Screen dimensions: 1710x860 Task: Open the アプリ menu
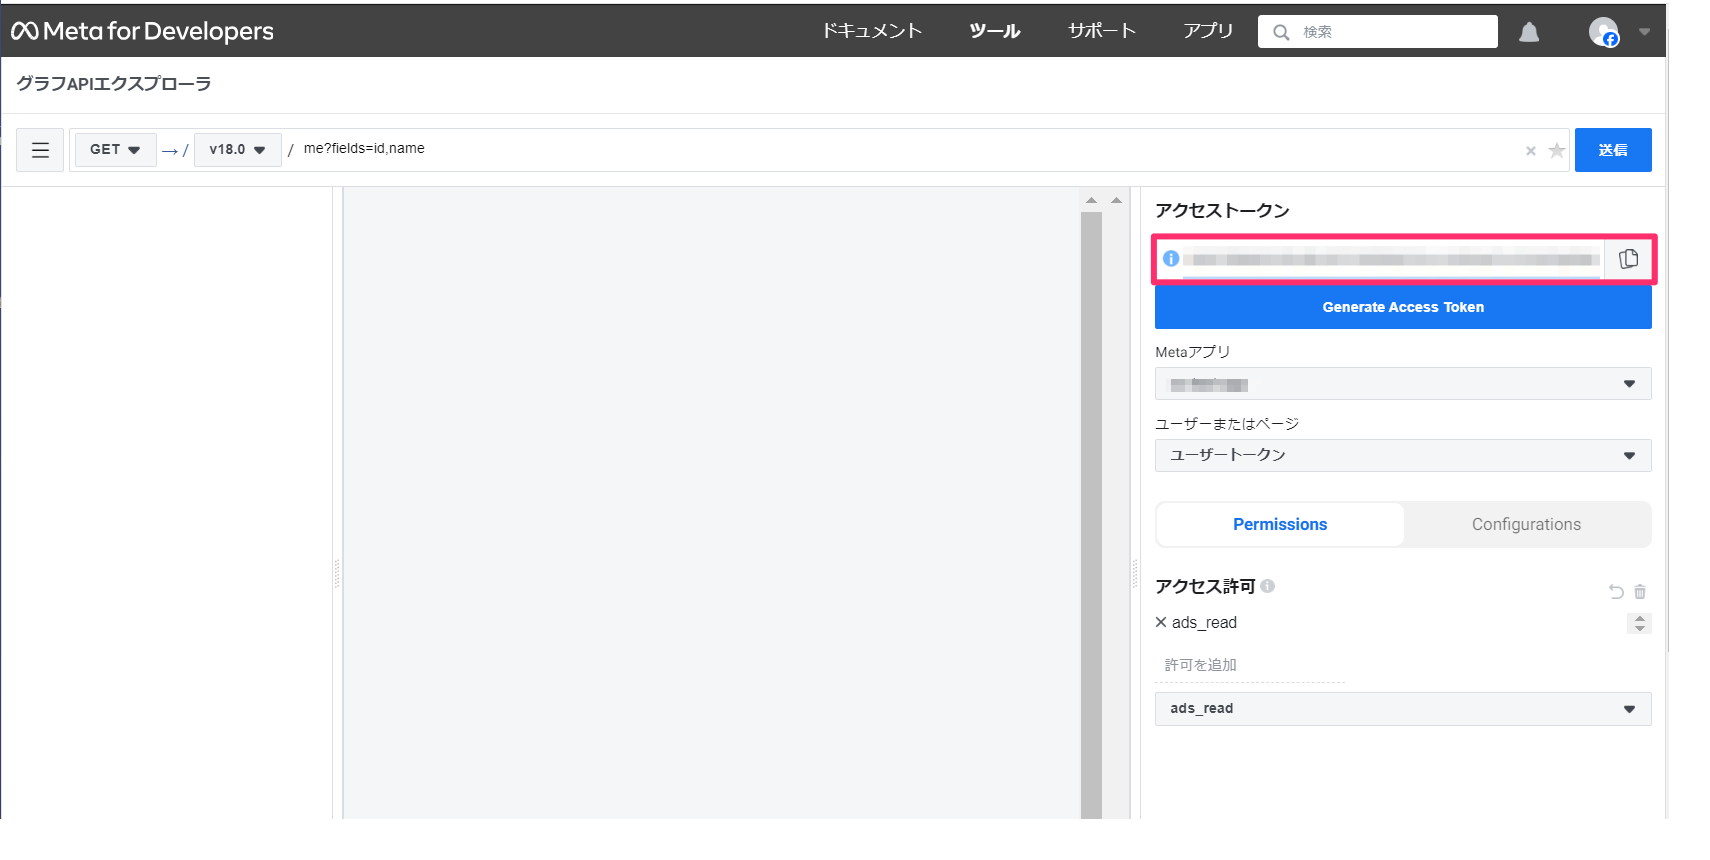[1208, 31]
